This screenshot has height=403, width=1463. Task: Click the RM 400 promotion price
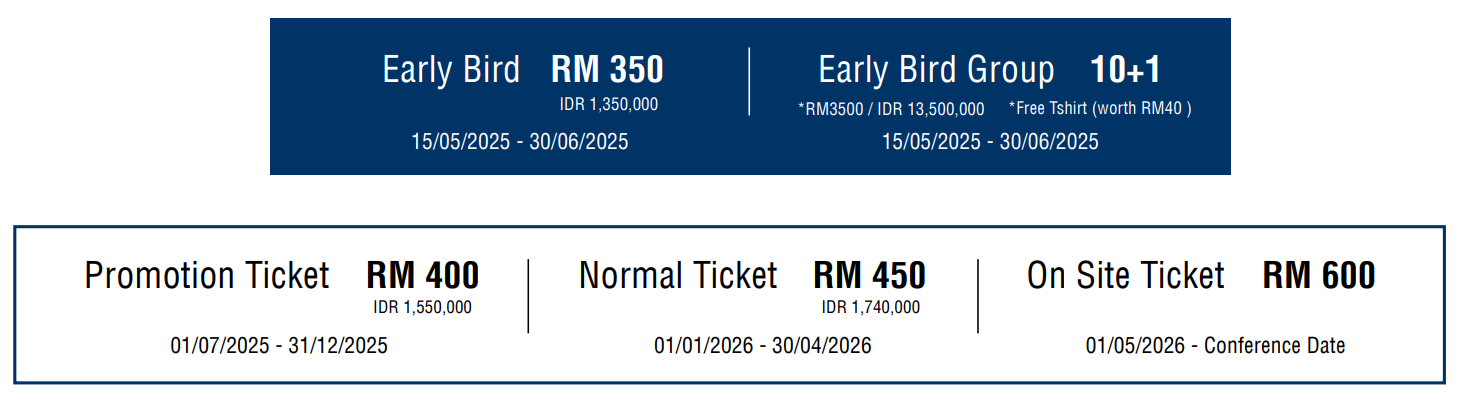(x=423, y=276)
